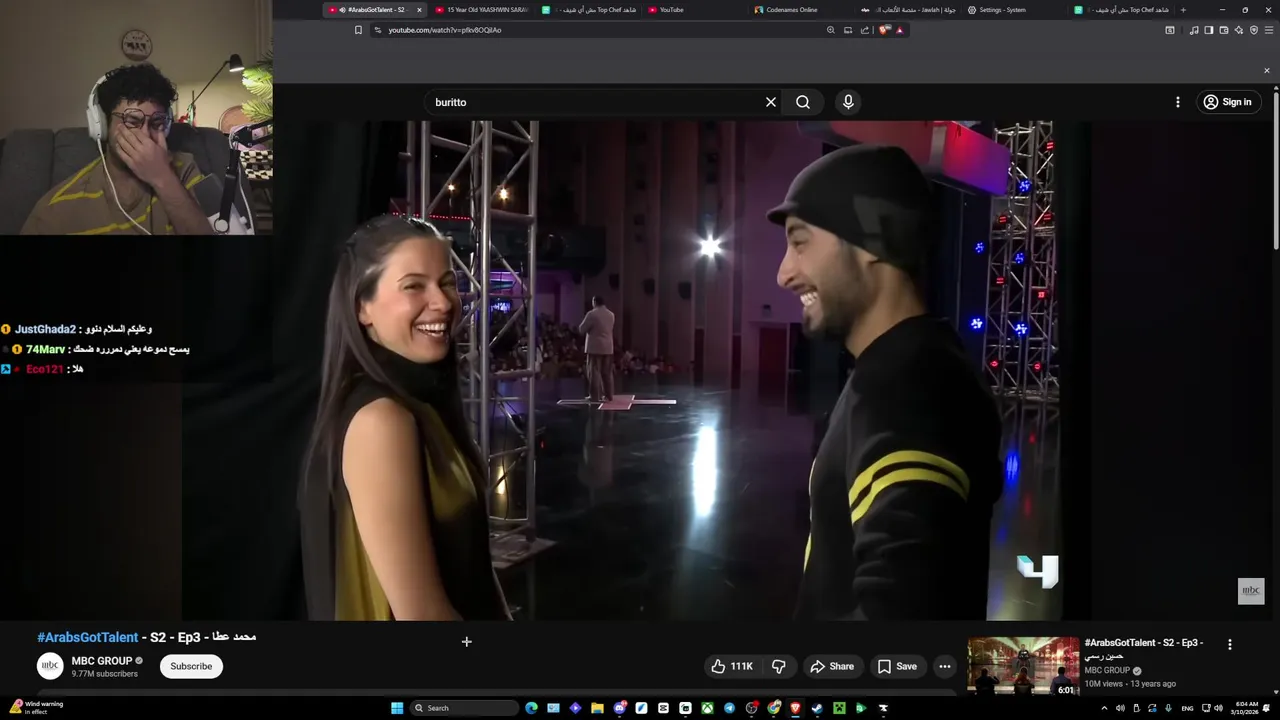The width and height of the screenshot is (1280, 720).
Task: Open CapCut from taskbar
Action: 663,708
